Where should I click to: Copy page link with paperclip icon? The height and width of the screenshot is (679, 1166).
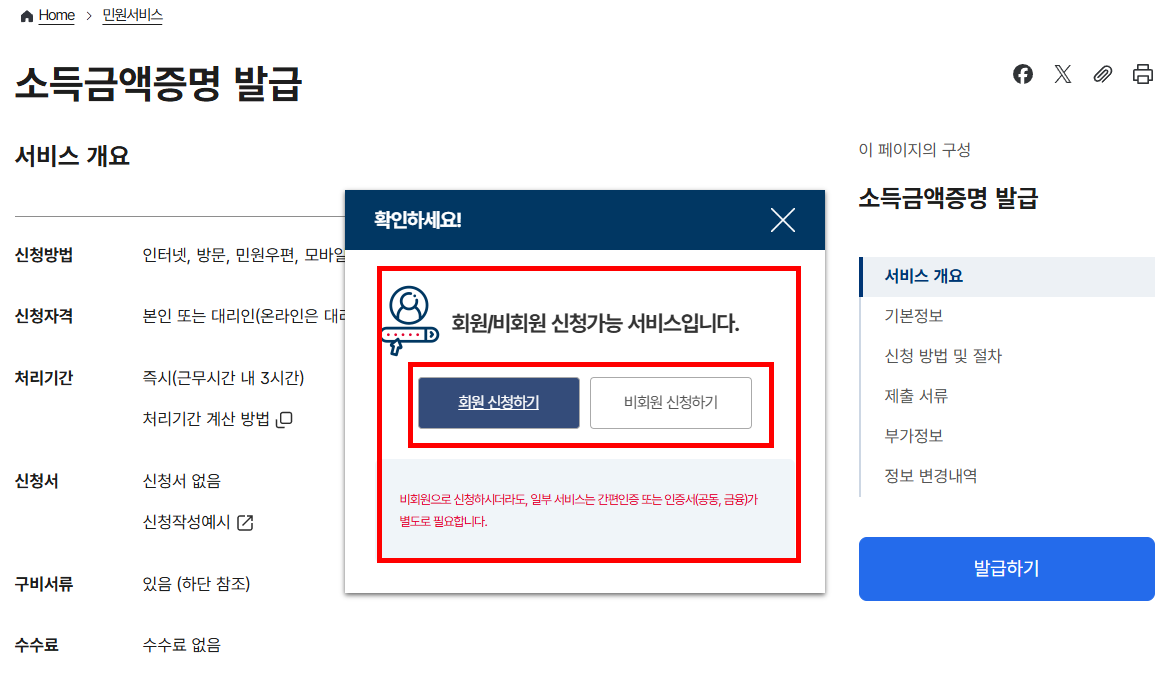click(x=1103, y=74)
